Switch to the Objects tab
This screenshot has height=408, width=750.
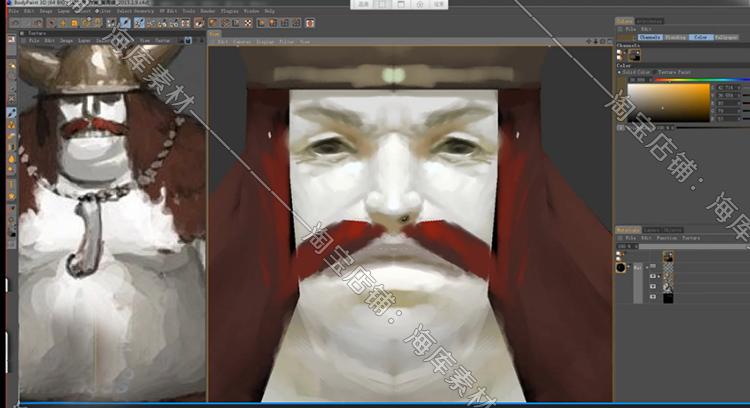pyautogui.click(x=673, y=230)
